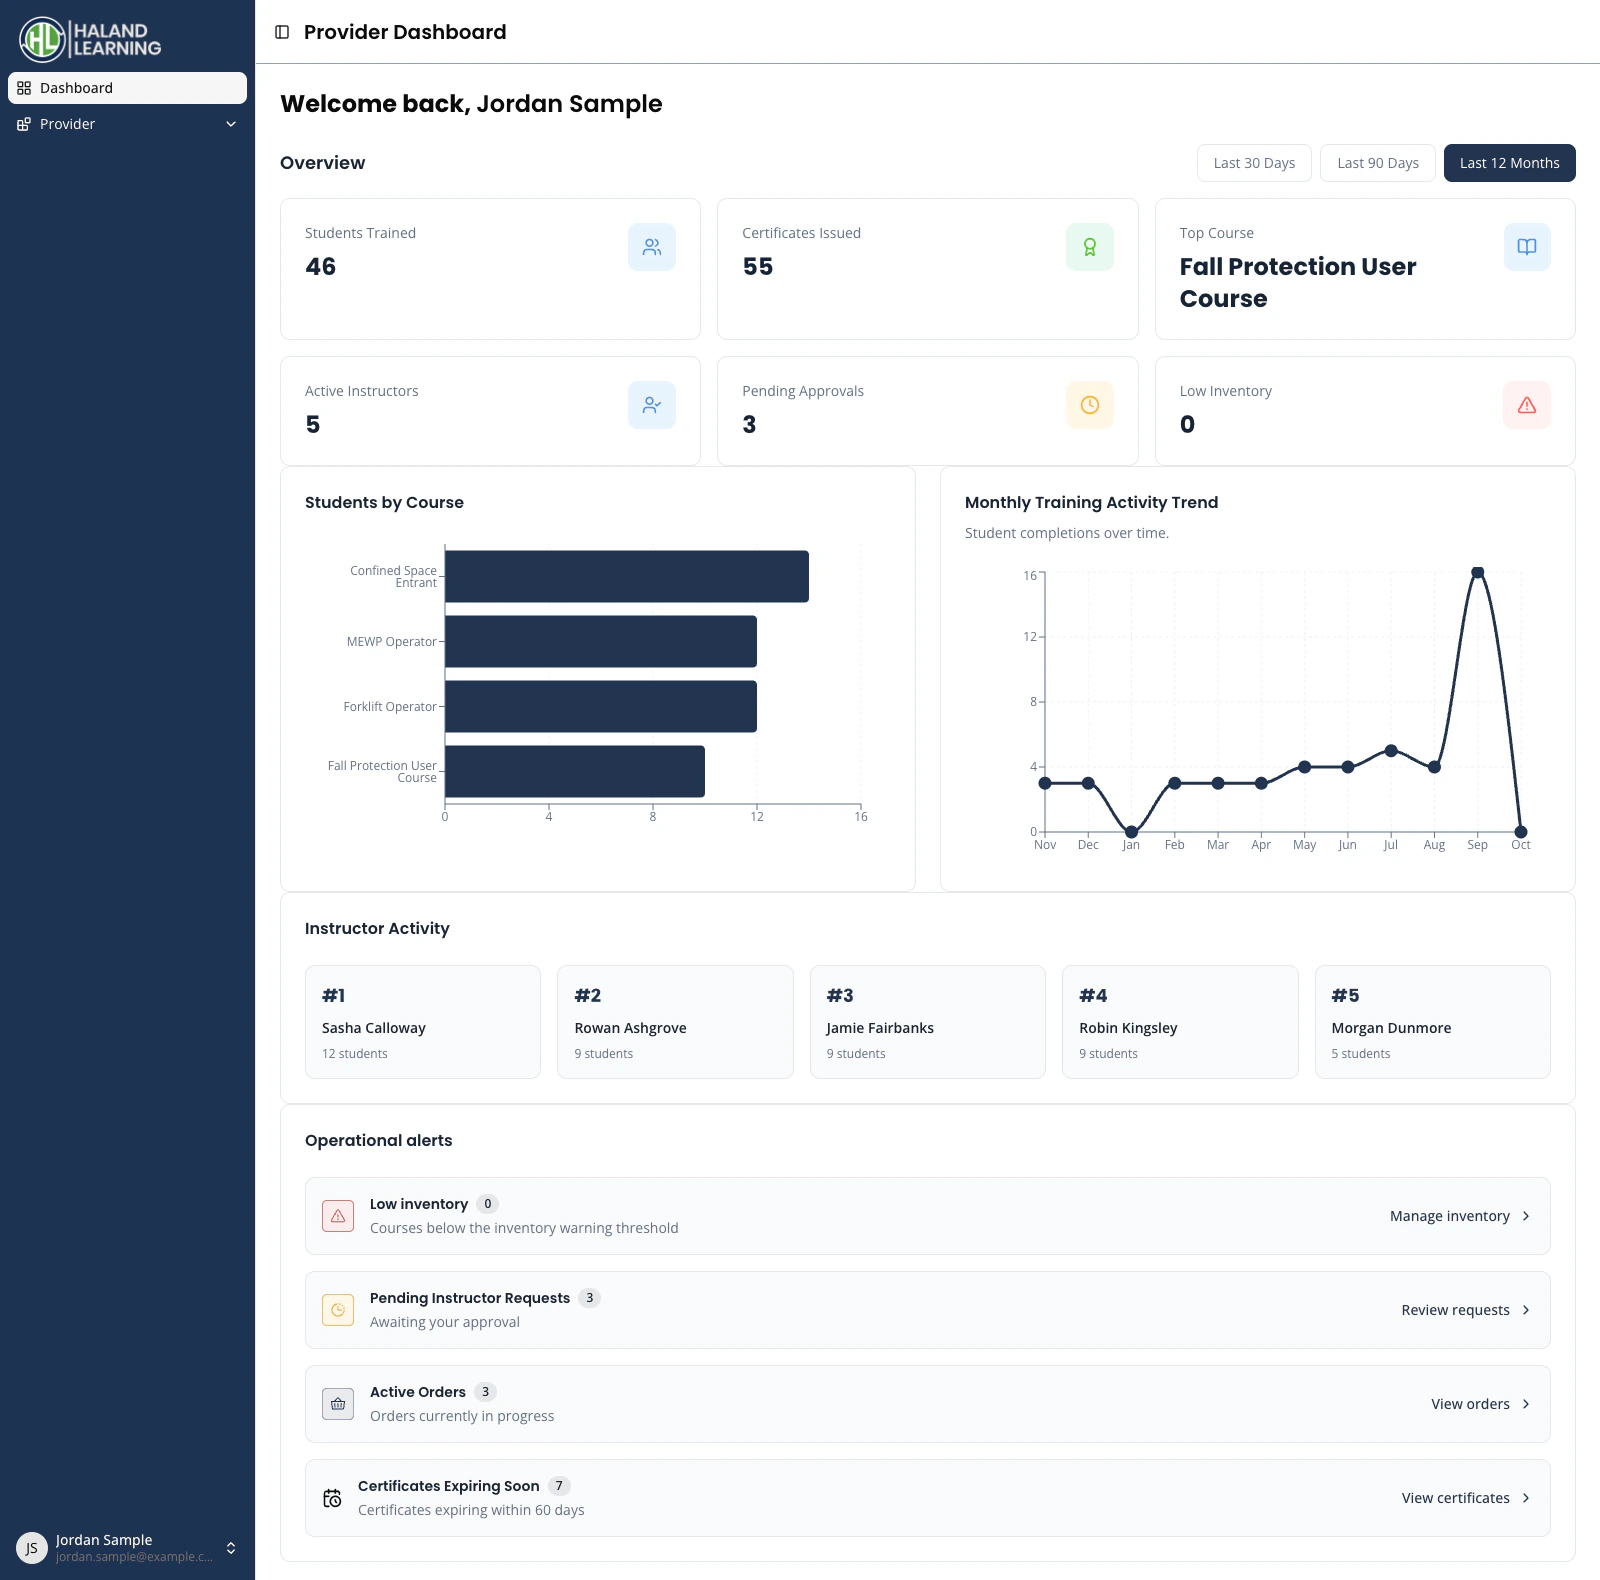Click the Pending Approvals clock icon
1600x1580 pixels.
1090,405
